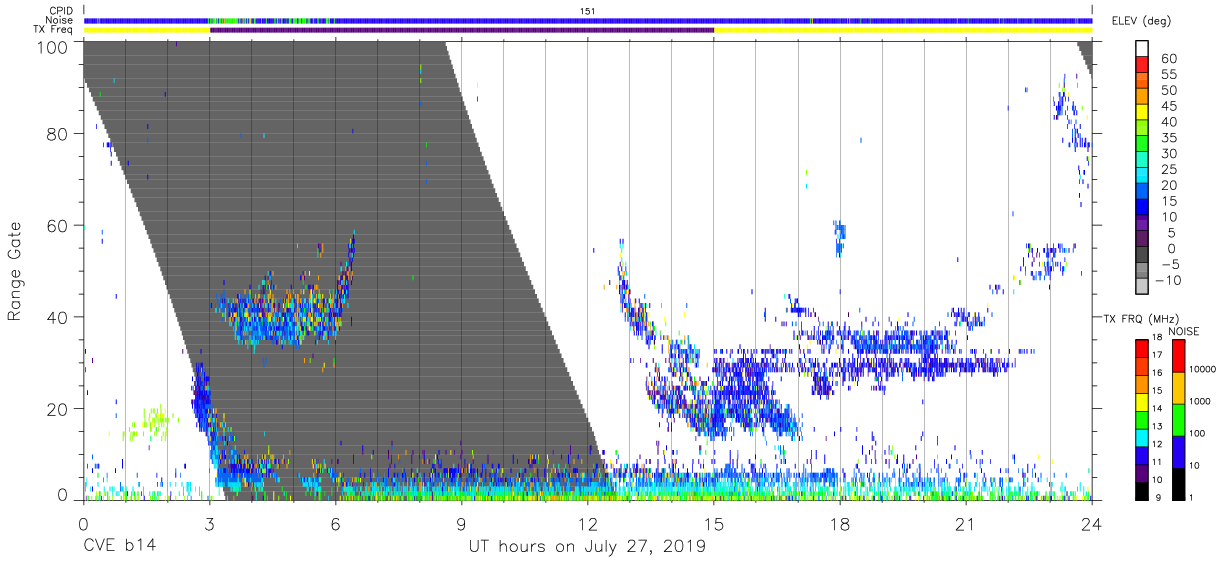
Task: Click the '30' label on ELEV colorbar
Action: coord(1167,154)
